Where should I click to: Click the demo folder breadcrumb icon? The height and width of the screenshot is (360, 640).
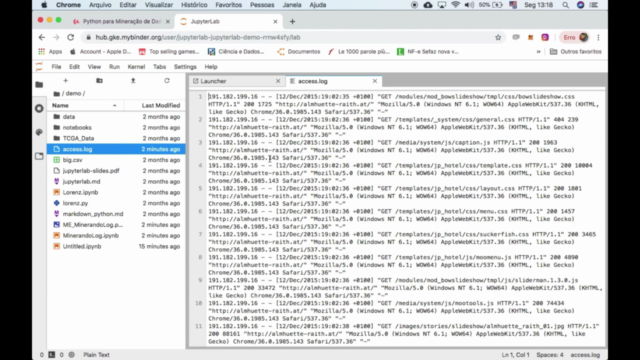(56, 93)
